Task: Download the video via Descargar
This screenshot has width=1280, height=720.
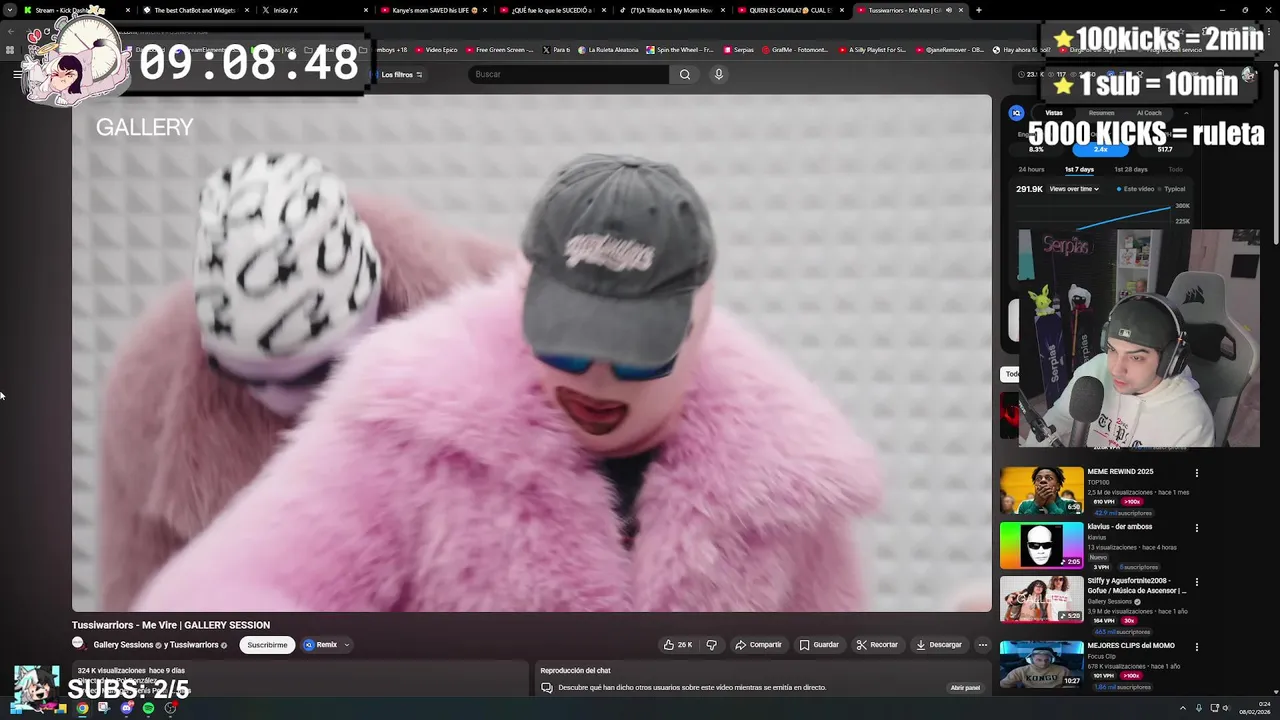Action: pyautogui.click(x=939, y=645)
